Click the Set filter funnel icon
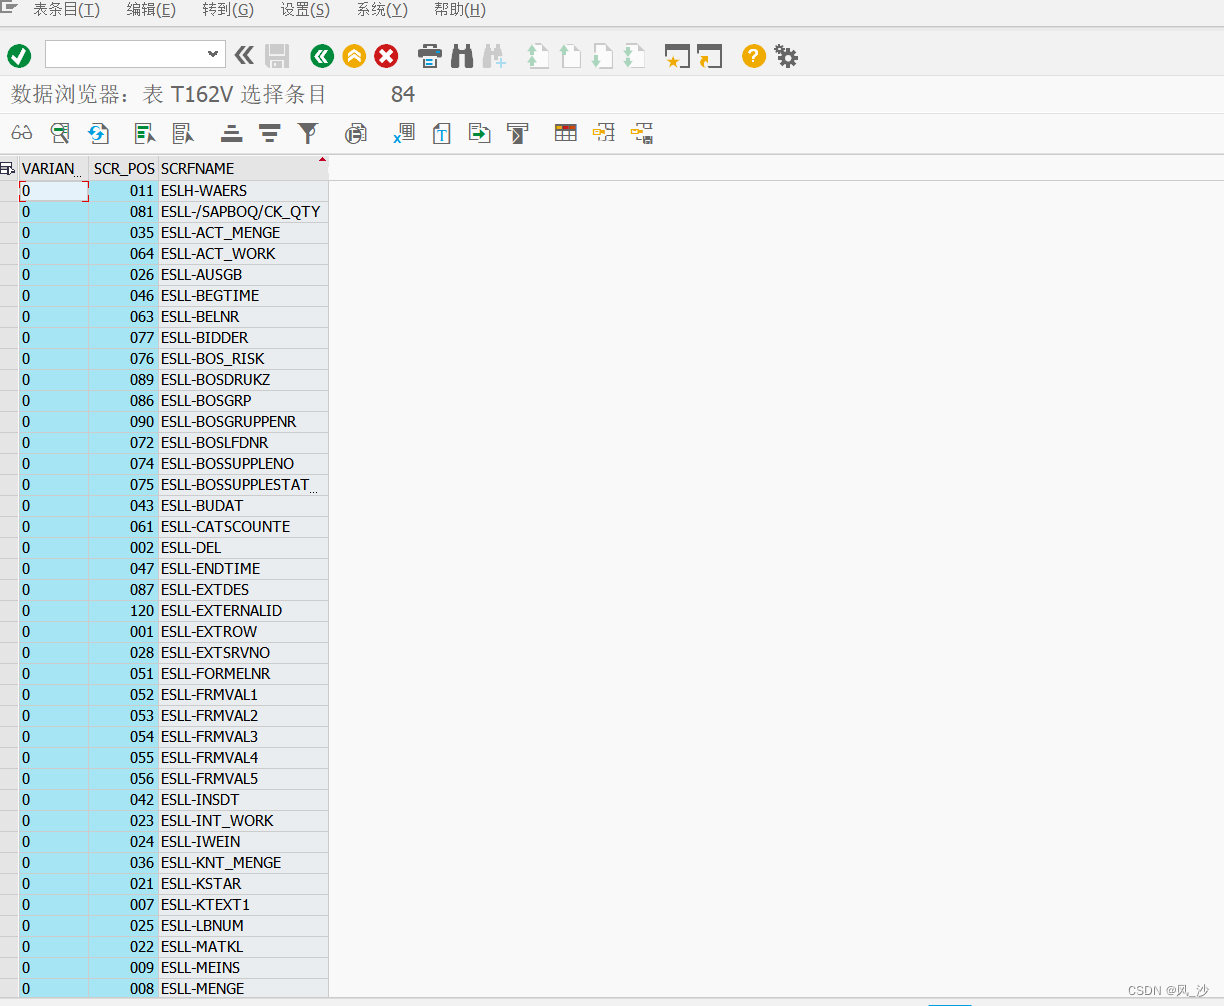Image resolution: width=1224 pixels, height=1006 pixels. [x=308, y=133]
